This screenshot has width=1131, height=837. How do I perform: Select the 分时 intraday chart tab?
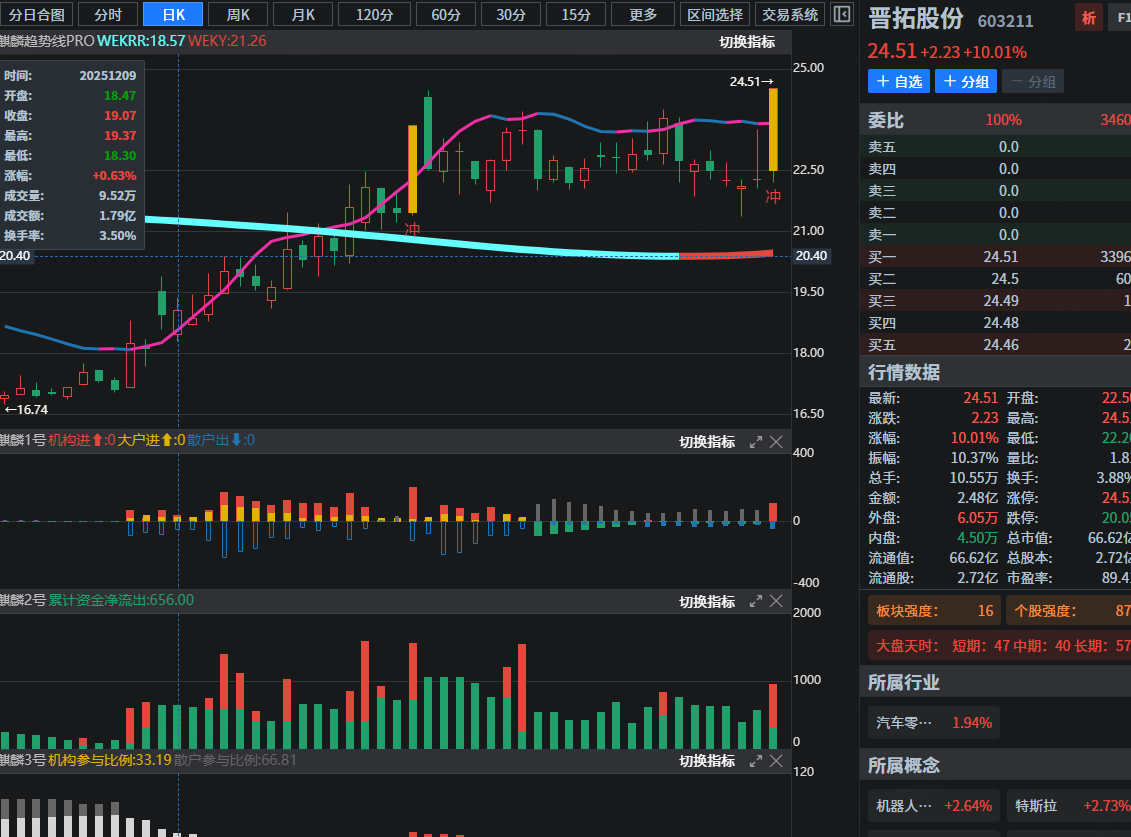tap(107, 14)
